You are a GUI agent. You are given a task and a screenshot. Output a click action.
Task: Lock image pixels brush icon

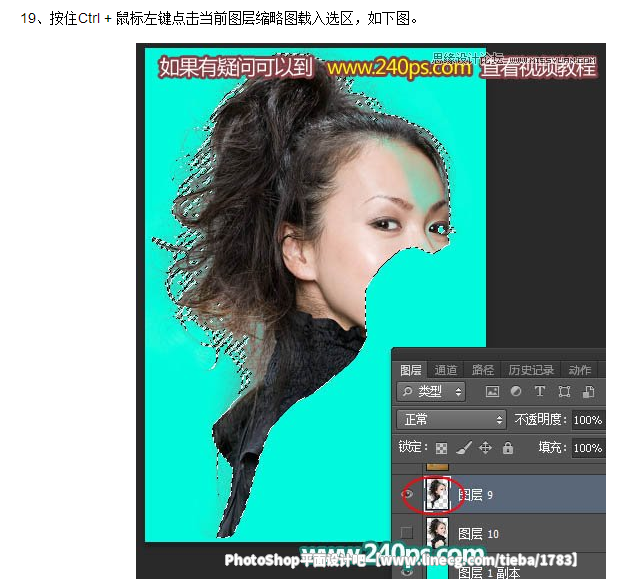pyautogui.click(x=463, y=448)
